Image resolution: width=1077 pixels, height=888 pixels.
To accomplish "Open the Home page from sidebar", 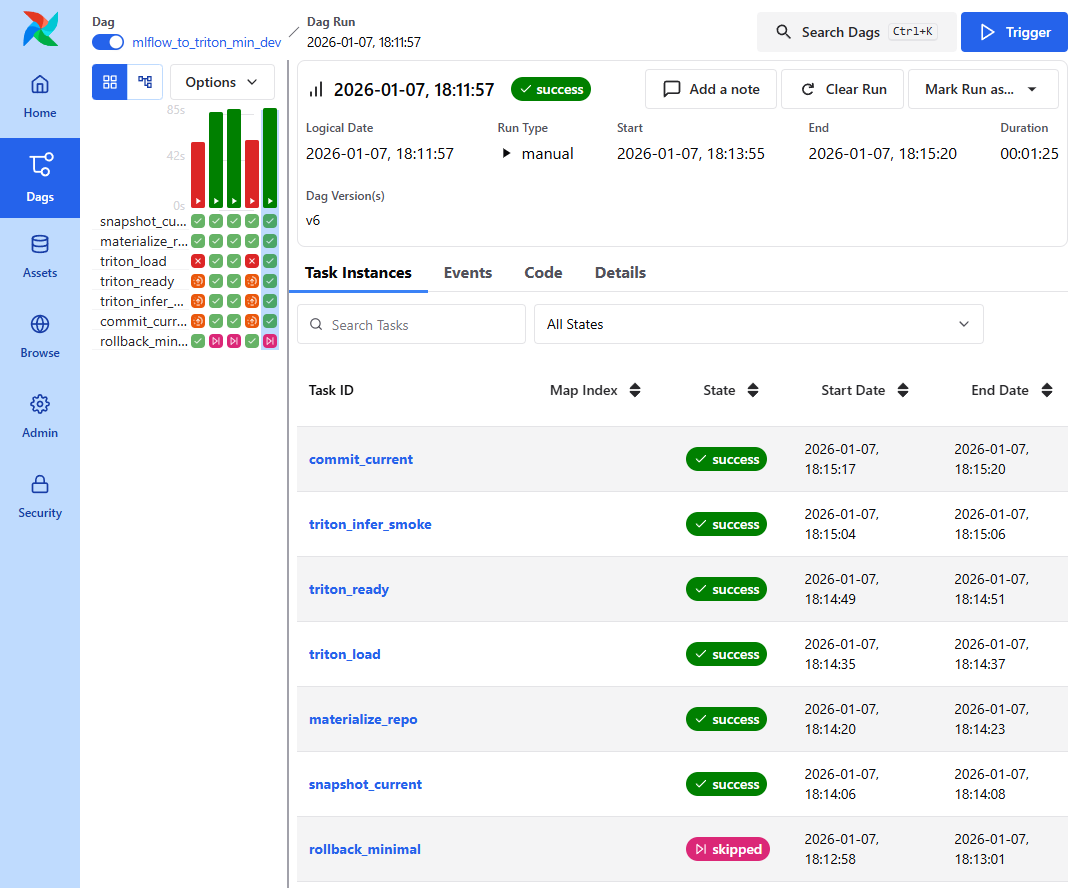I will (x=40, y=97).
